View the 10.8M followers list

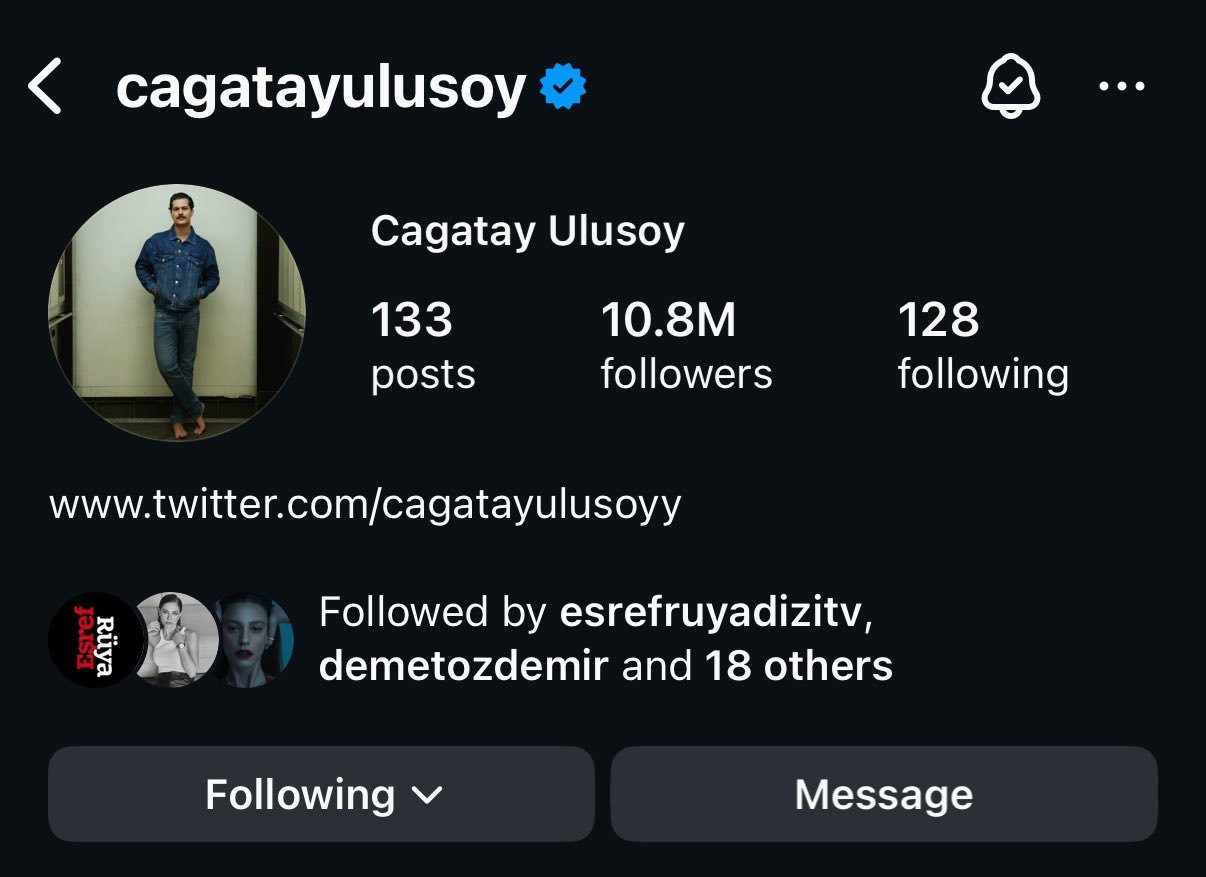(686, 346)
